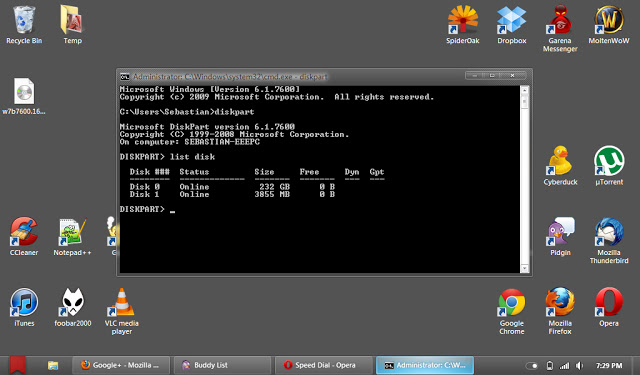Click the cmd scrollbar down arrow
The width and height of the screenshot is (640, 375).
click(524, 268)
